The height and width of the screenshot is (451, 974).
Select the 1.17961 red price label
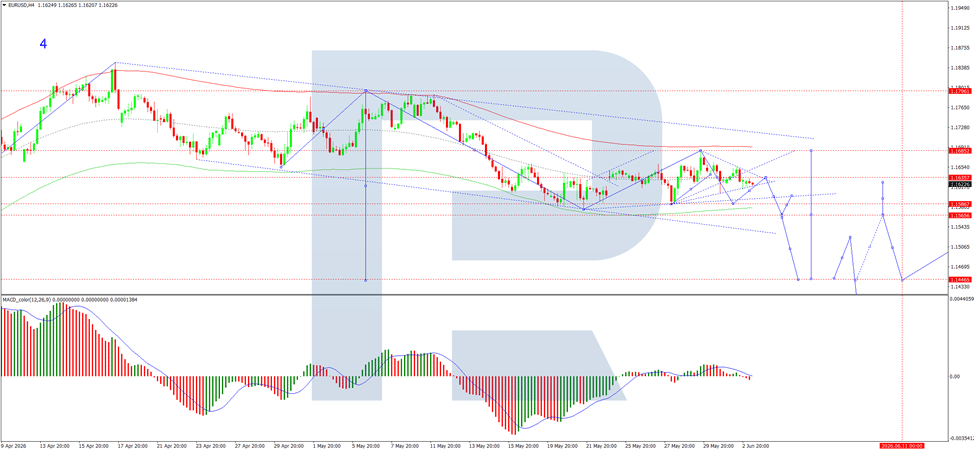click(959, 91)
